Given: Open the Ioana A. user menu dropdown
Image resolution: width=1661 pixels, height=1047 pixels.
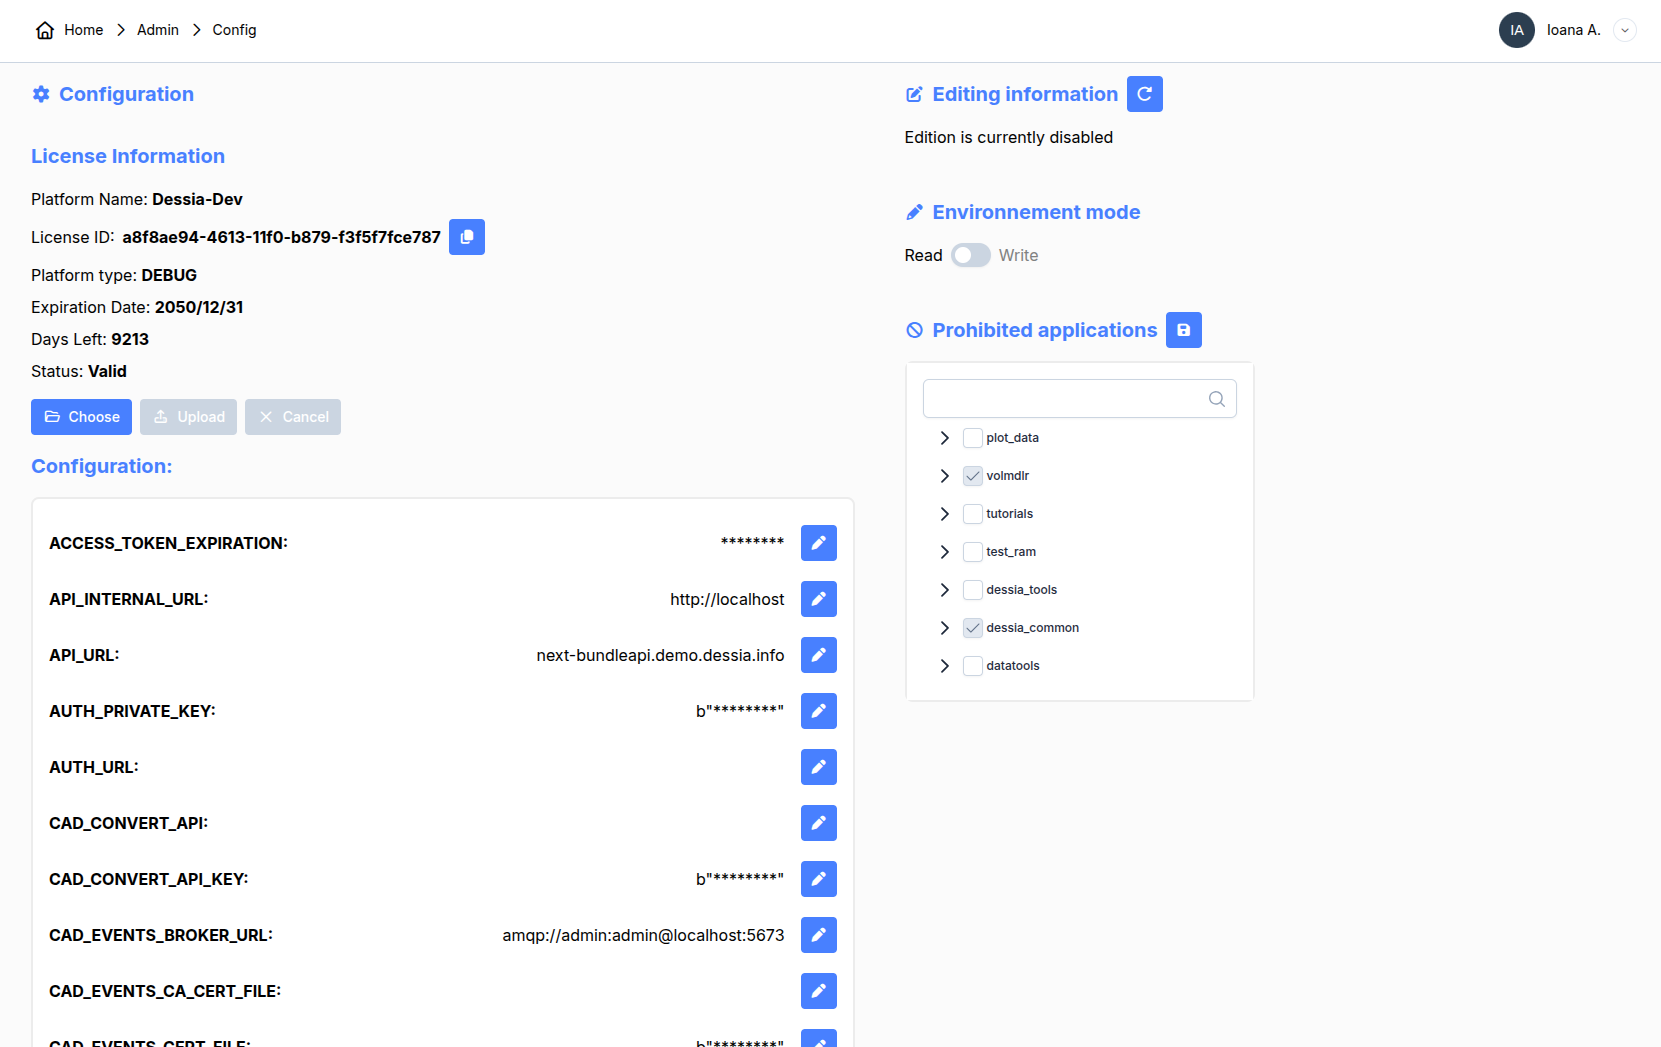Looking at the screenshot, I should tap(1625, 30).
